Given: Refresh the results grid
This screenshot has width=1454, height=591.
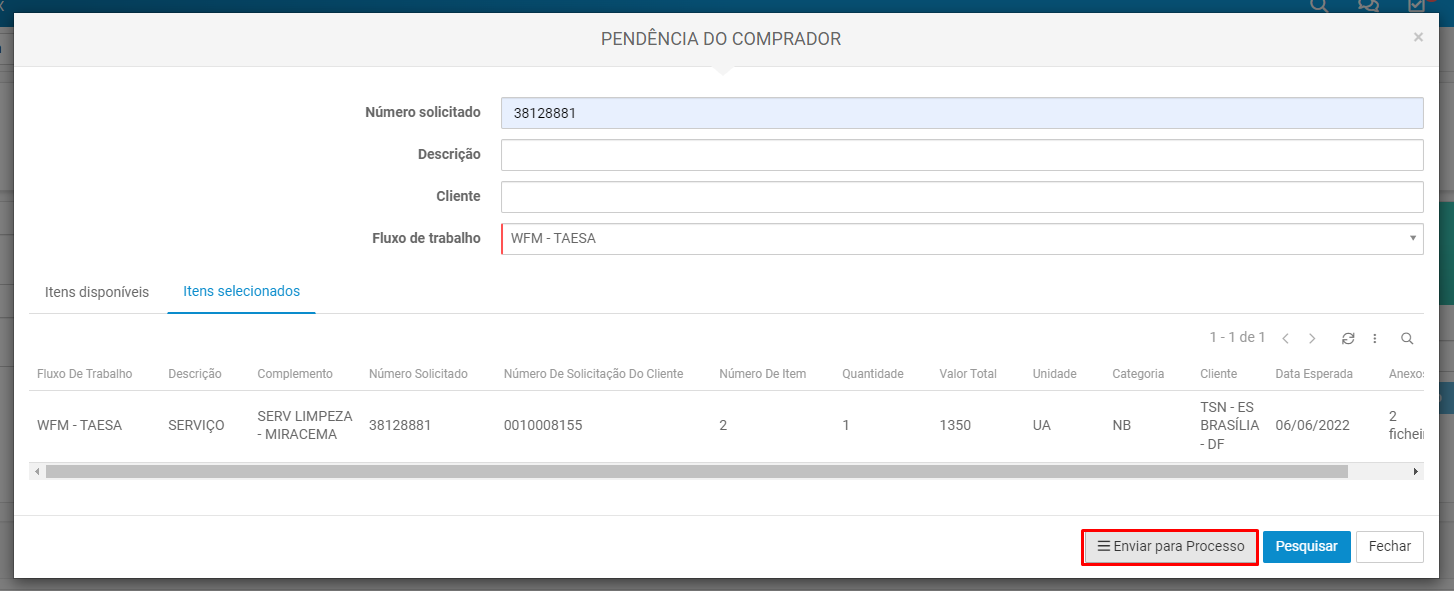Looking at the screenshot, I should click(1348, 338).
